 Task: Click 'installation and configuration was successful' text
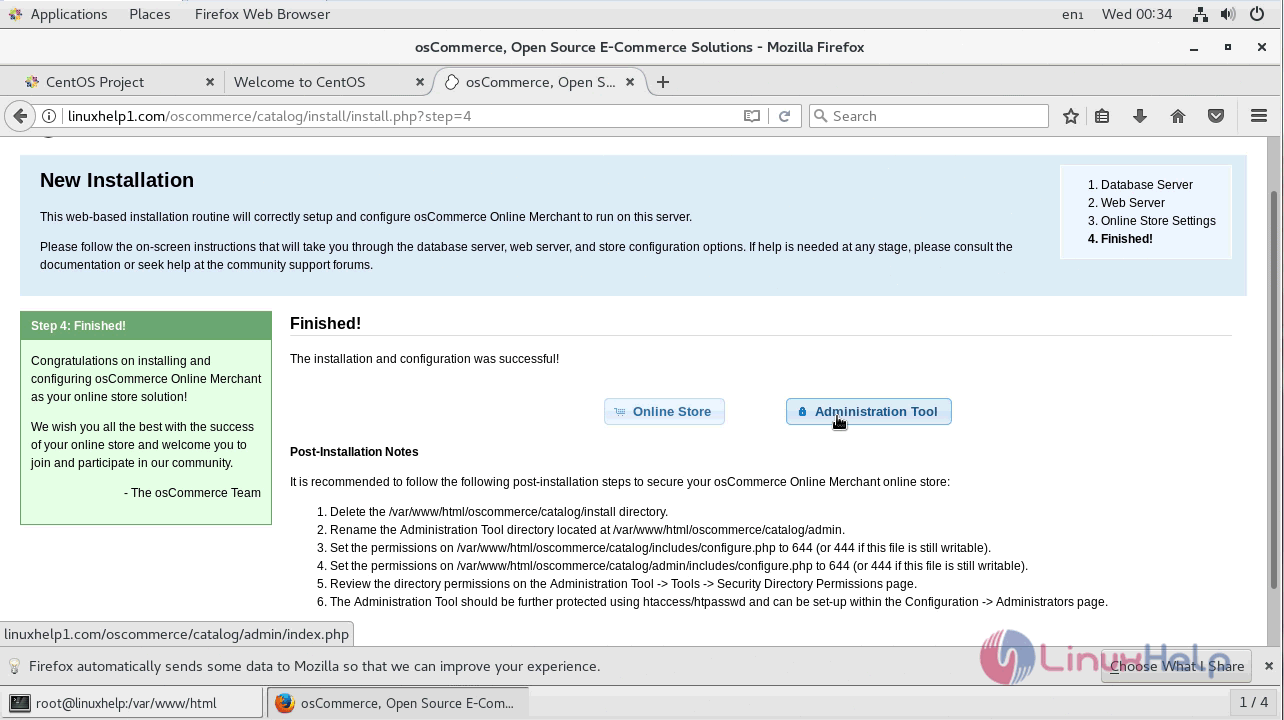pos(424,359)
